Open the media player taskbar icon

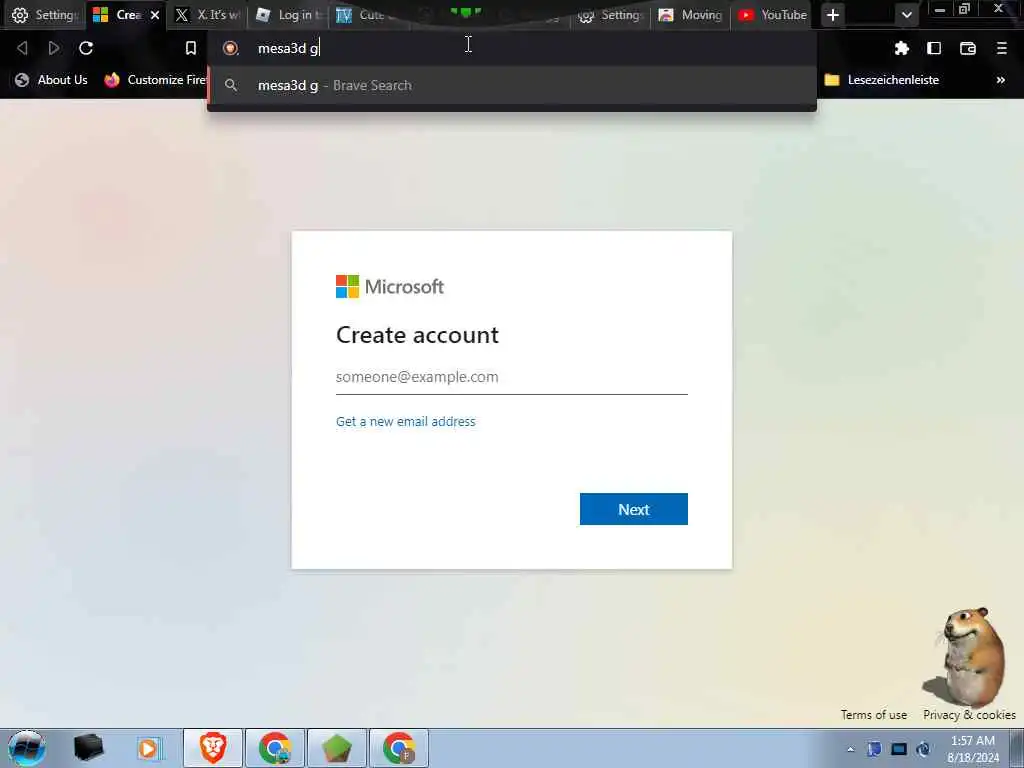tap(148, 748)
